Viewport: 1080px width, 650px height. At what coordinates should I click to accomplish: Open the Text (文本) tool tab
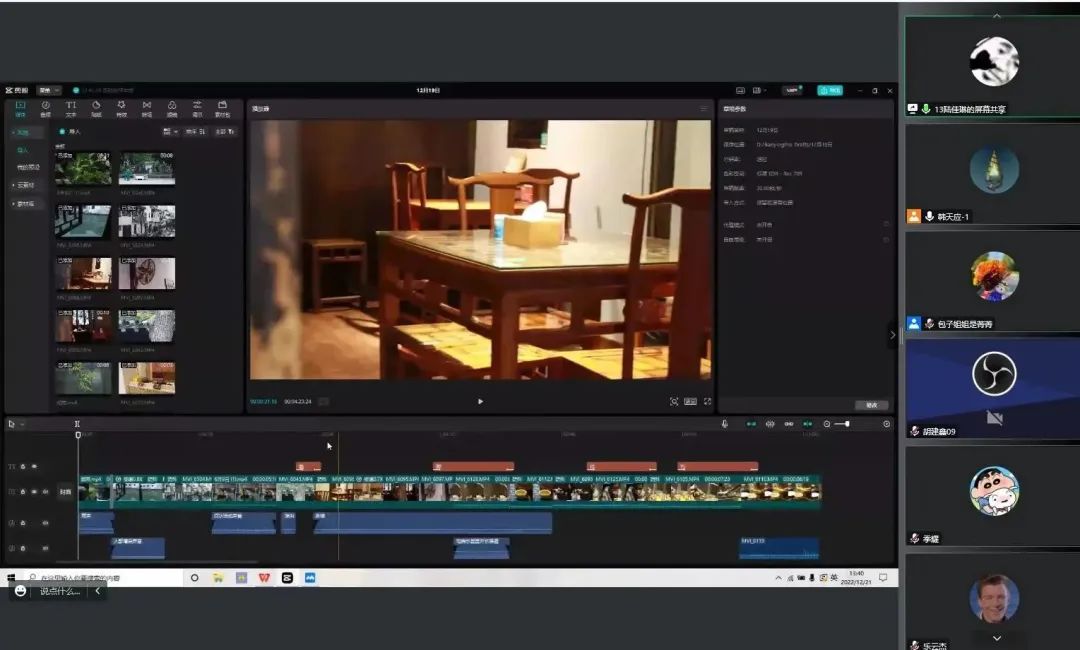coord(71,108)
